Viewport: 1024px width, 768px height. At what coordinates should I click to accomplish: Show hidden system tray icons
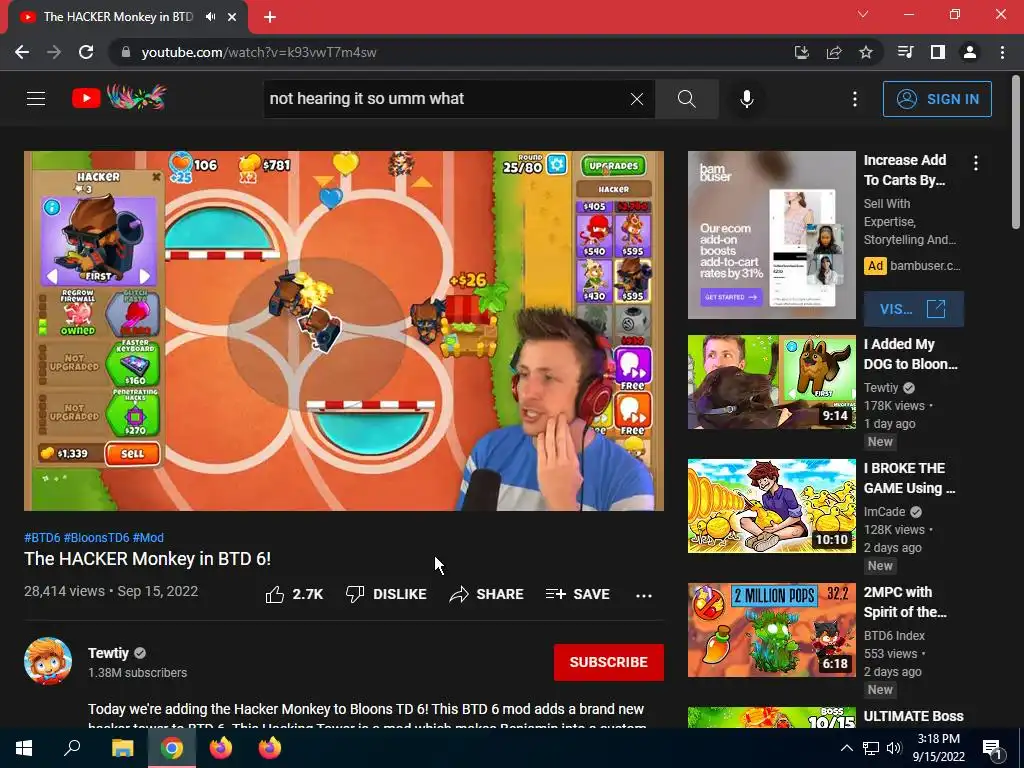tap(846, 748)
